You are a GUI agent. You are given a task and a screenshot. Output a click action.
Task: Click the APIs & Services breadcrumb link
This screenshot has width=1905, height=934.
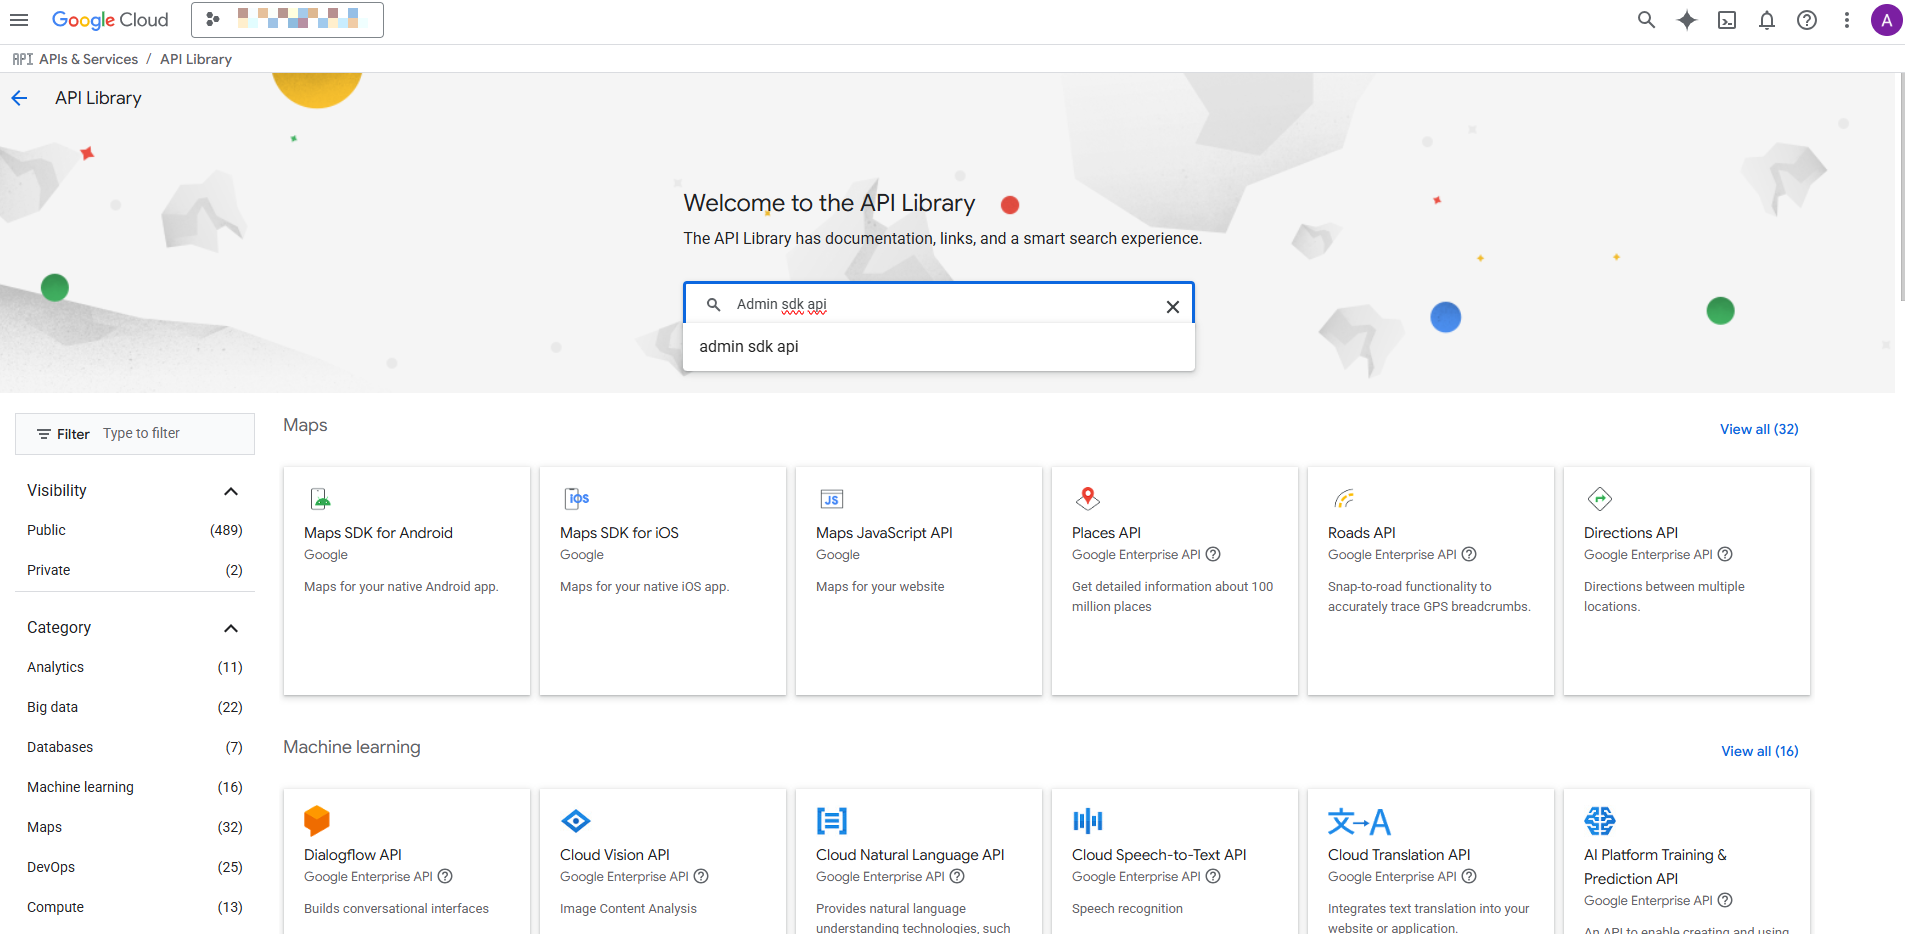[88, 59]
